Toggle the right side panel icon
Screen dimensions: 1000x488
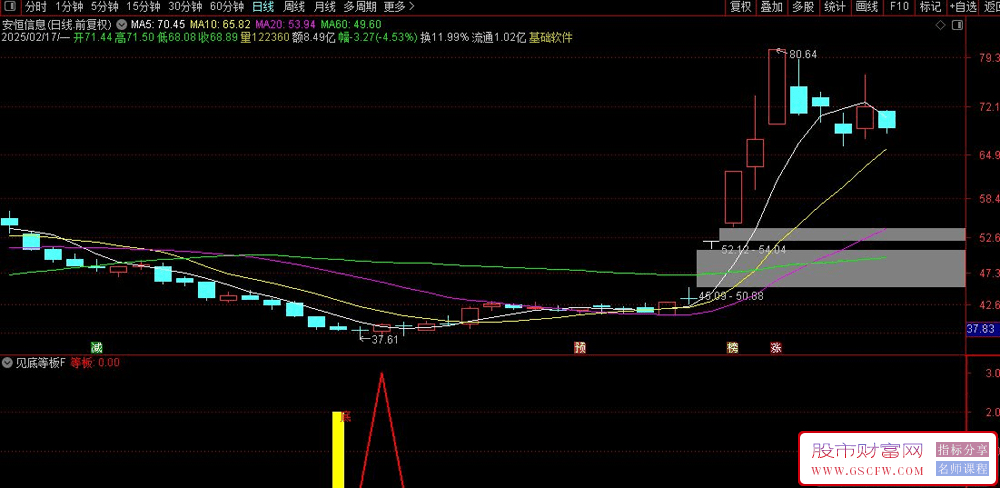point(956,25)
